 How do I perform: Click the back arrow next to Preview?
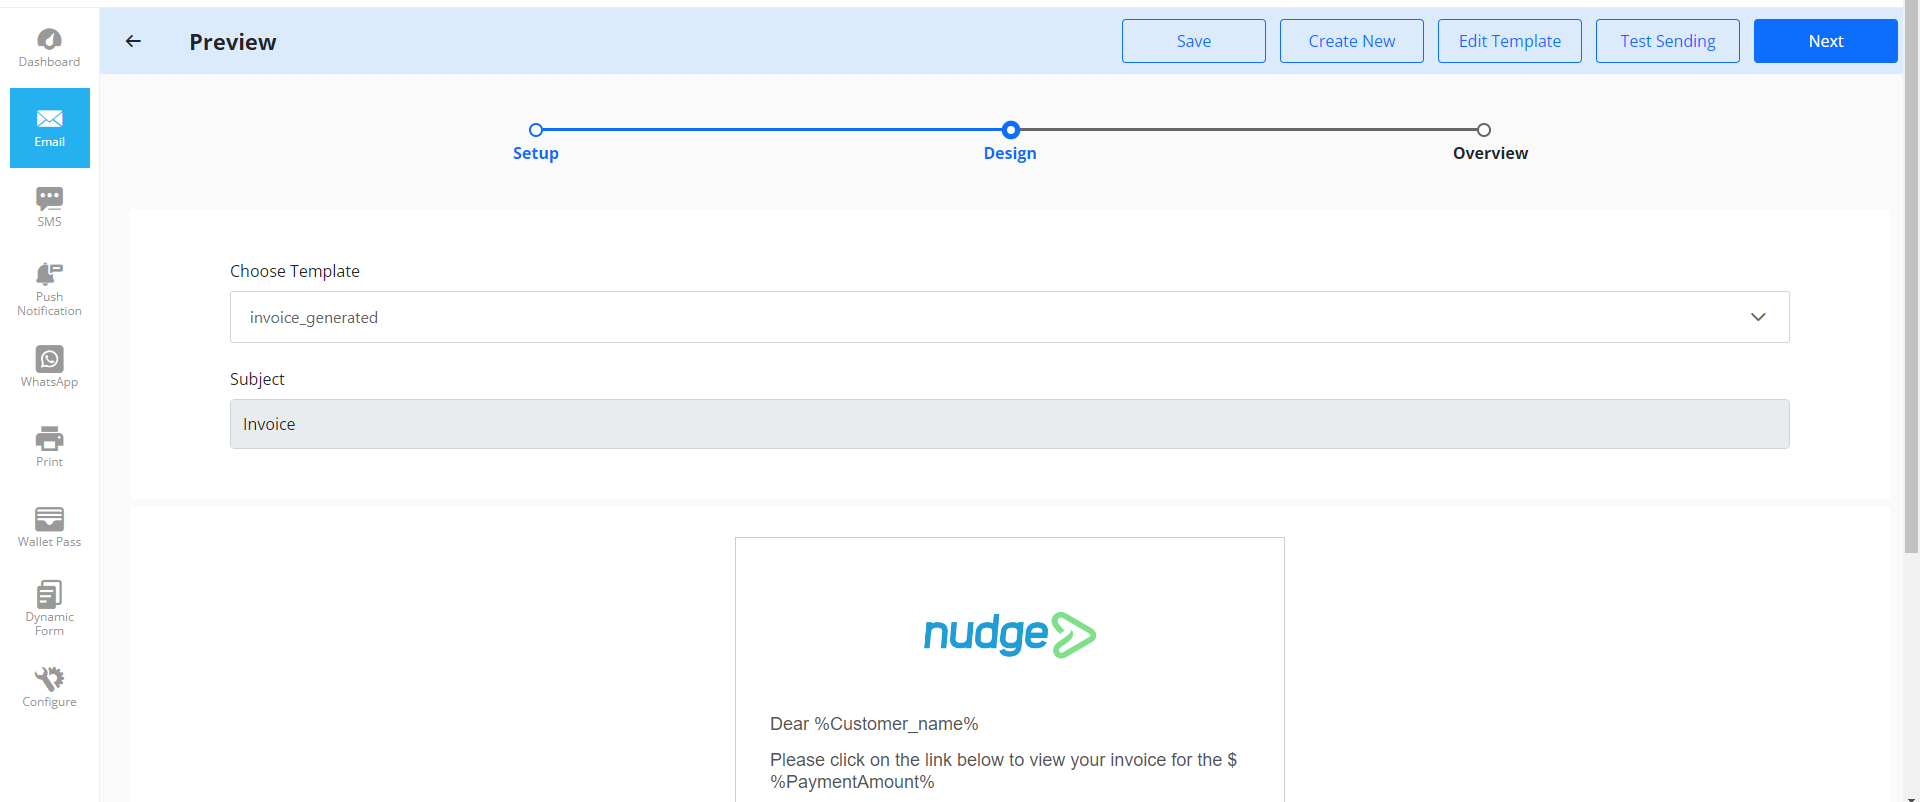click(x=133, y=41)
